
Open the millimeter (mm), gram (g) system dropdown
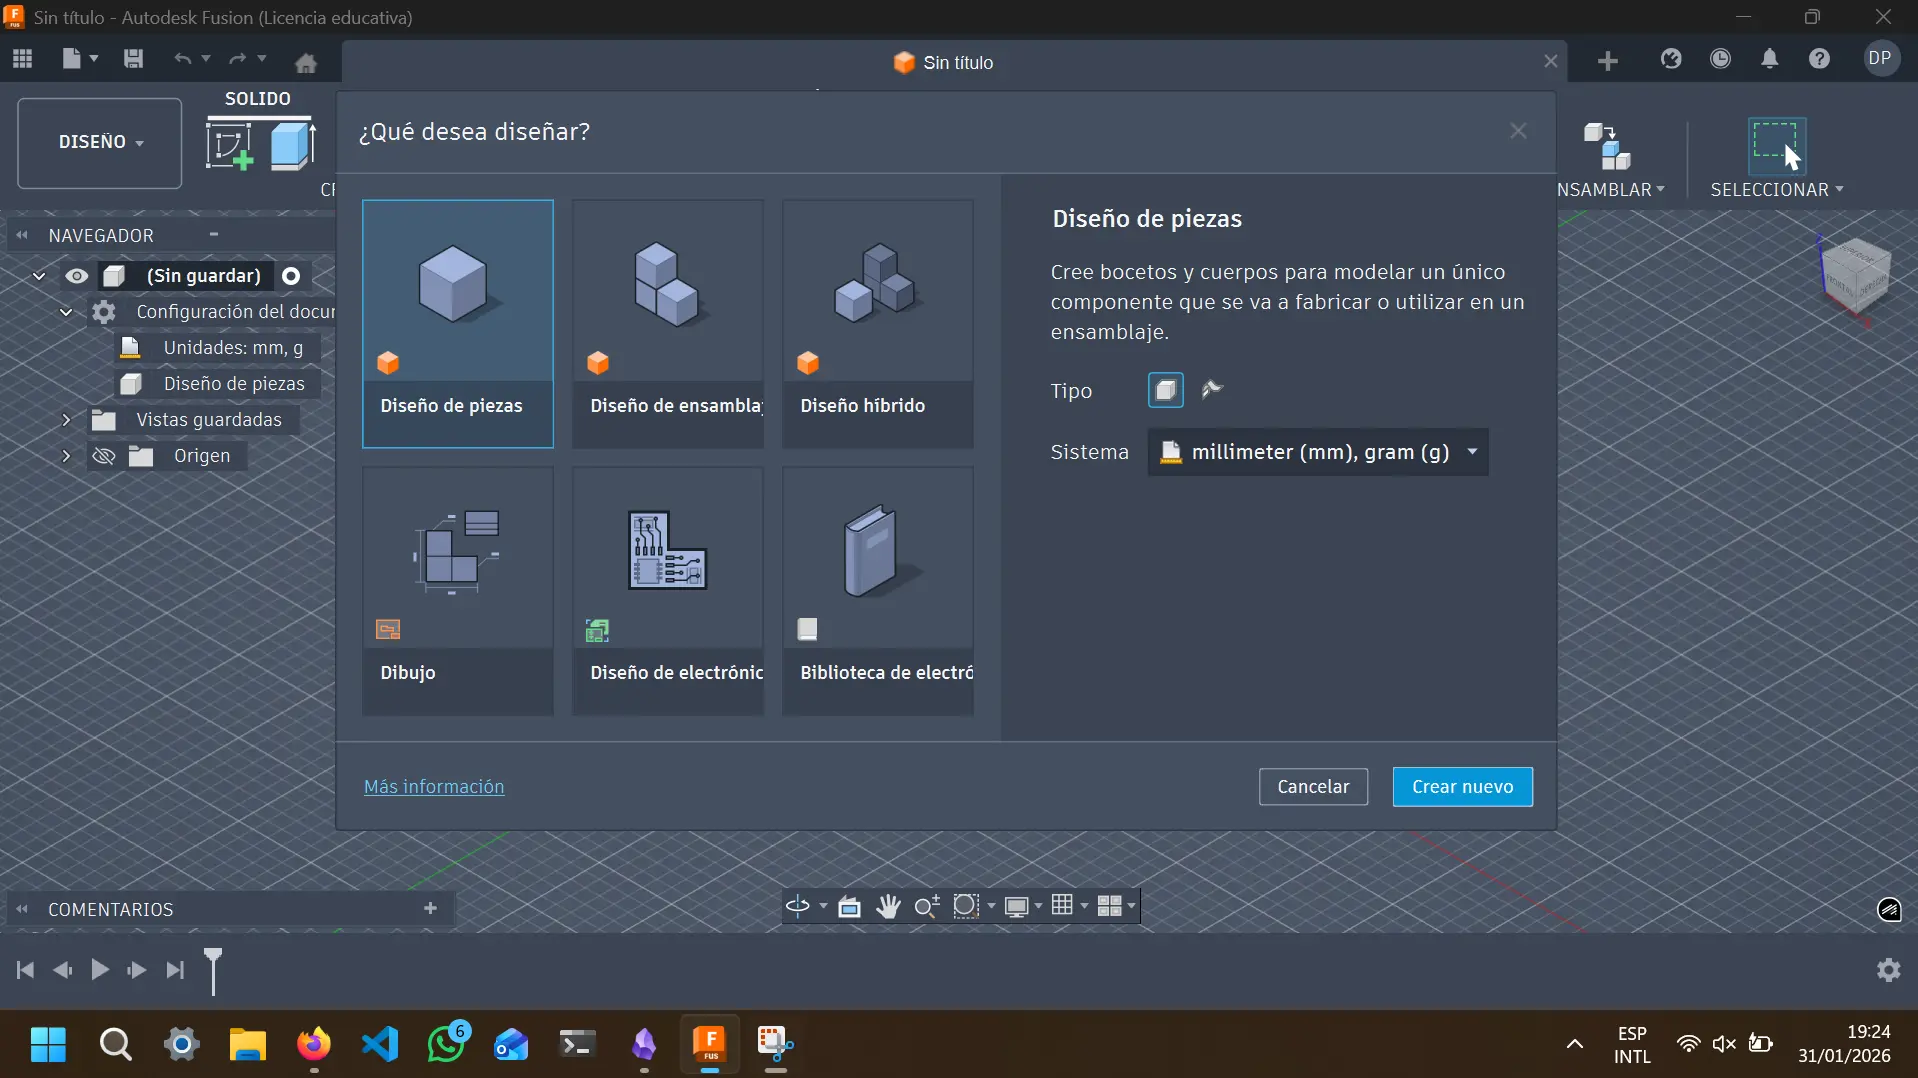[x=1318, y=452]
